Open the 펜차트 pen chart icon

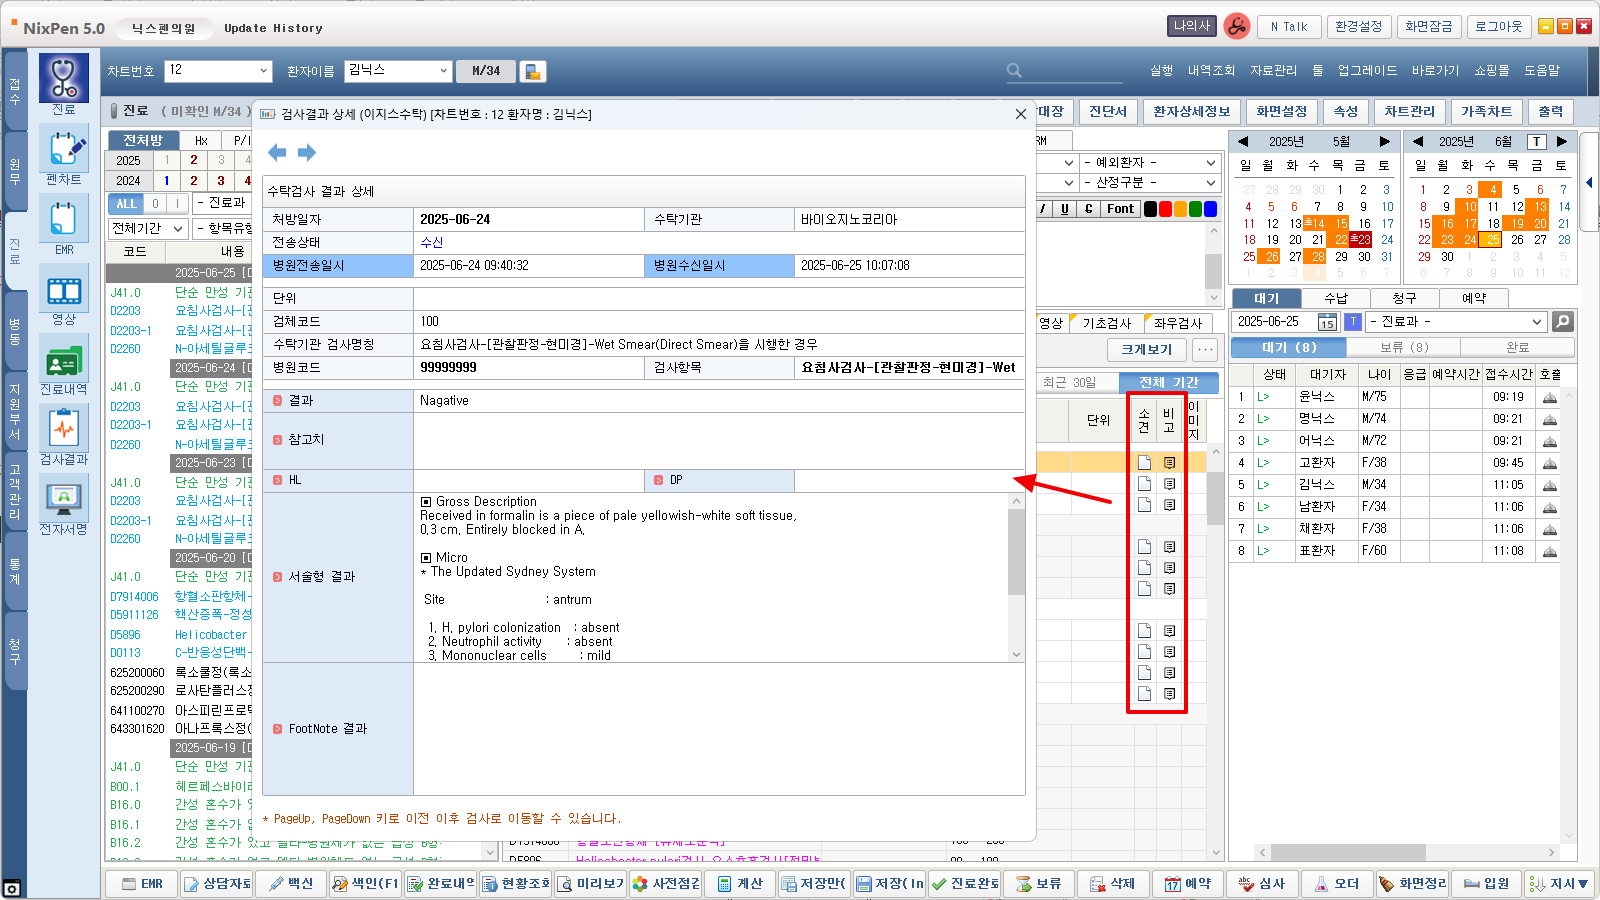(x=63, y=149)
